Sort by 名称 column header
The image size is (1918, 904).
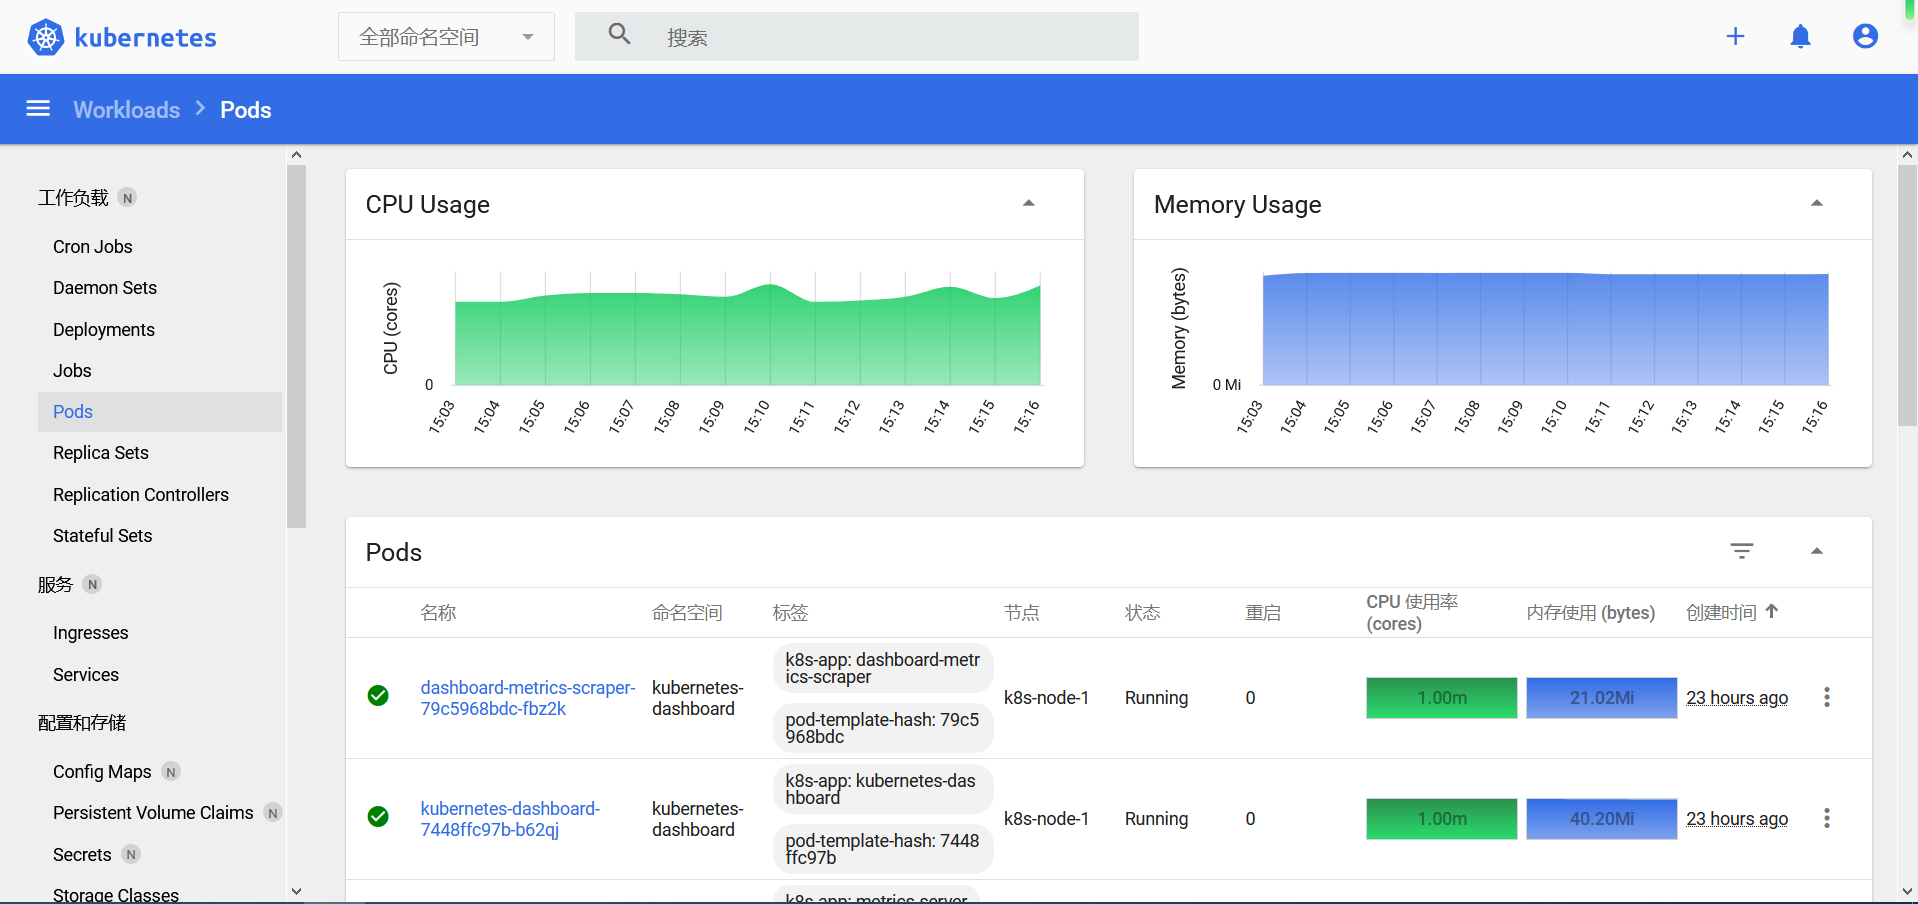tap(438, 613)
